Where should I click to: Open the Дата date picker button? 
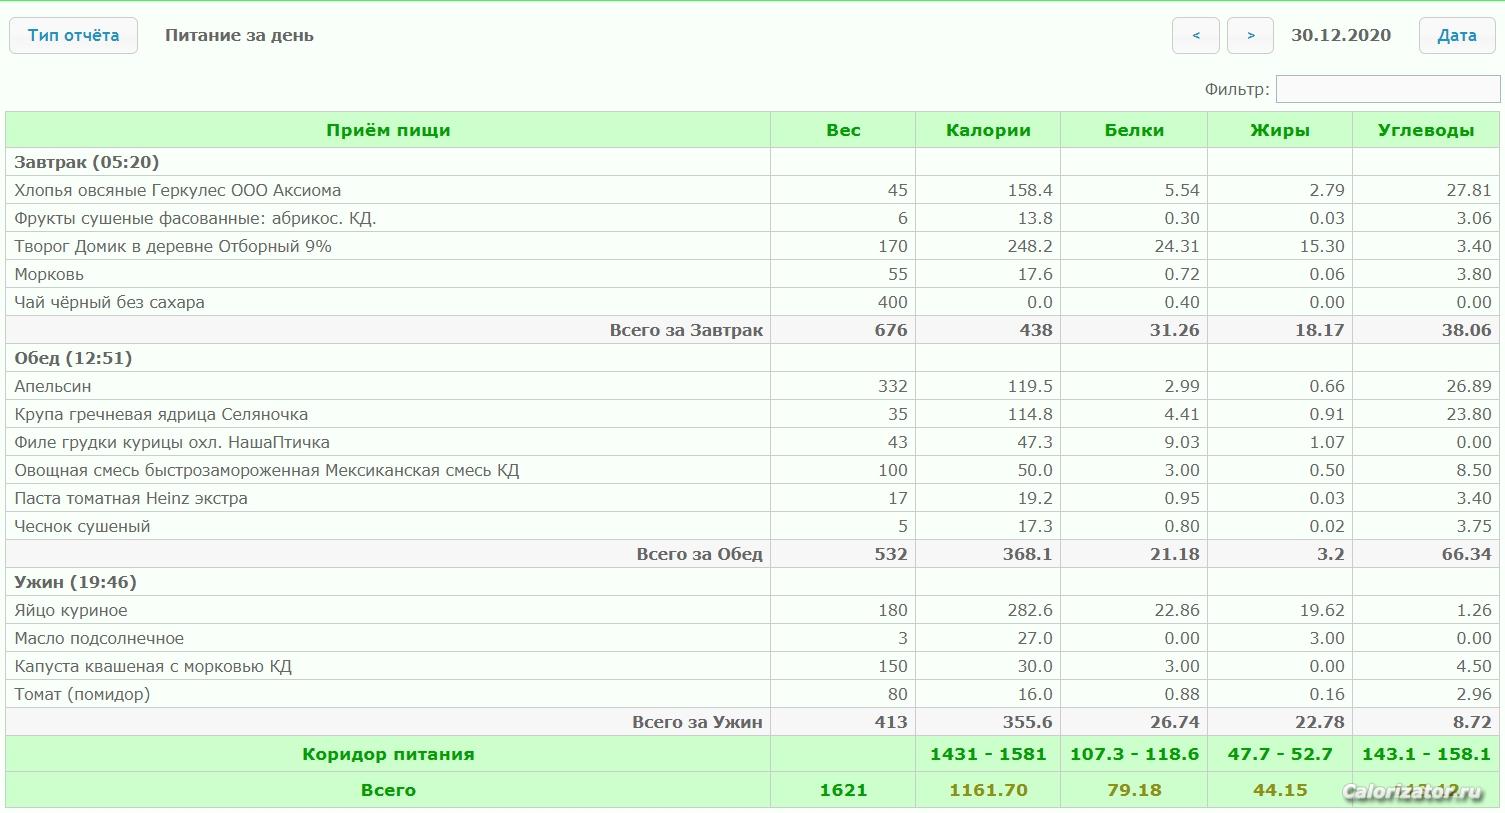pos(1457,36)
